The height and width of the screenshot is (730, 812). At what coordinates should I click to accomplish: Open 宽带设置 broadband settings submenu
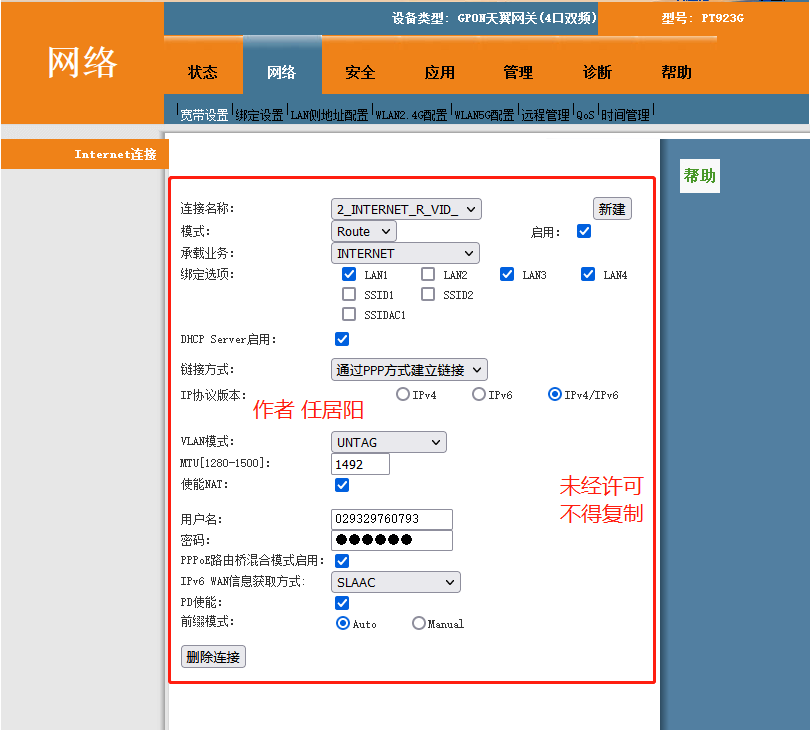coord(205,115)
